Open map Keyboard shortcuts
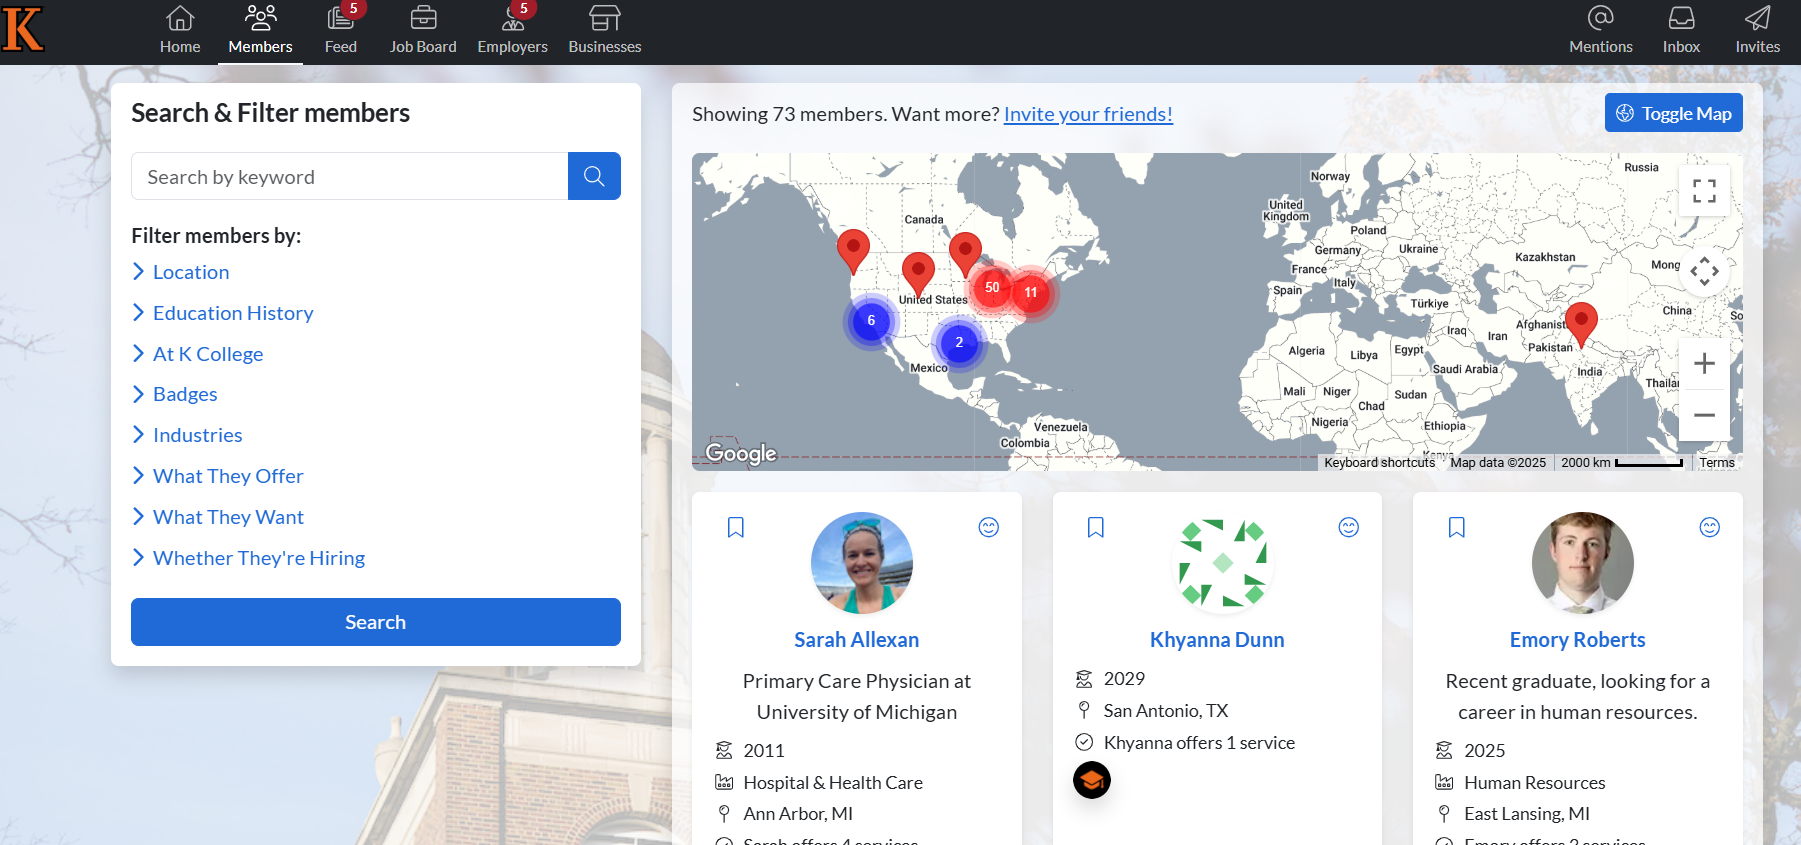This screenshot has height=845, width=1801. (1379, 462)
